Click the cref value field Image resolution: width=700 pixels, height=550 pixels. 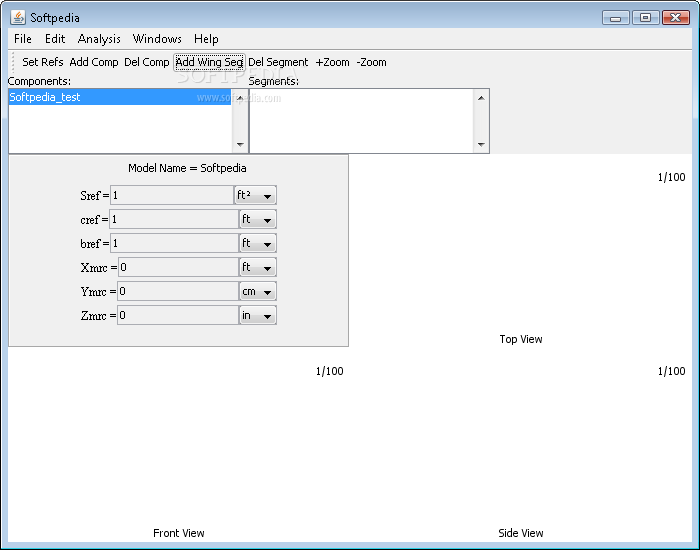174,219
